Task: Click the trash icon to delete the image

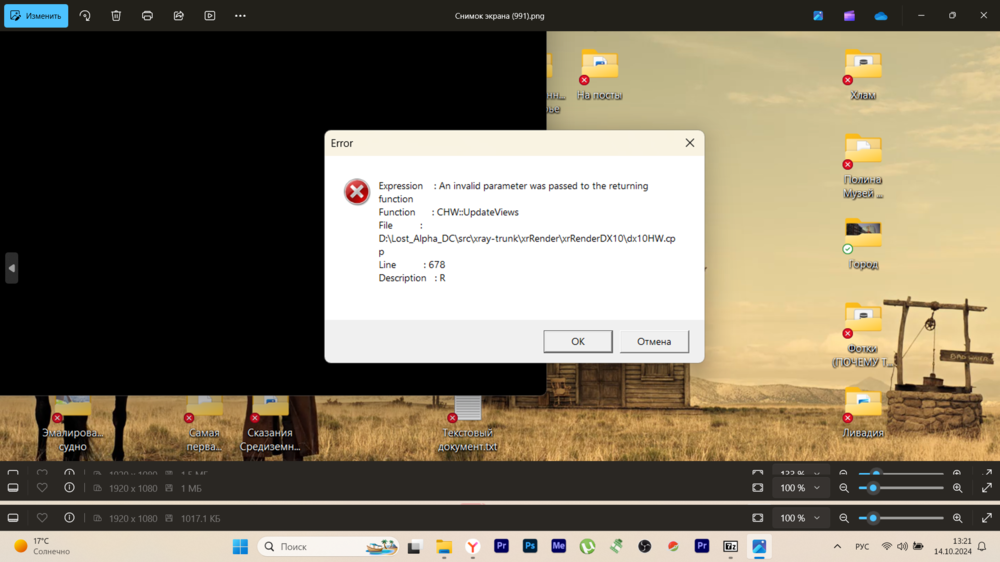Action: click(116, 16)
